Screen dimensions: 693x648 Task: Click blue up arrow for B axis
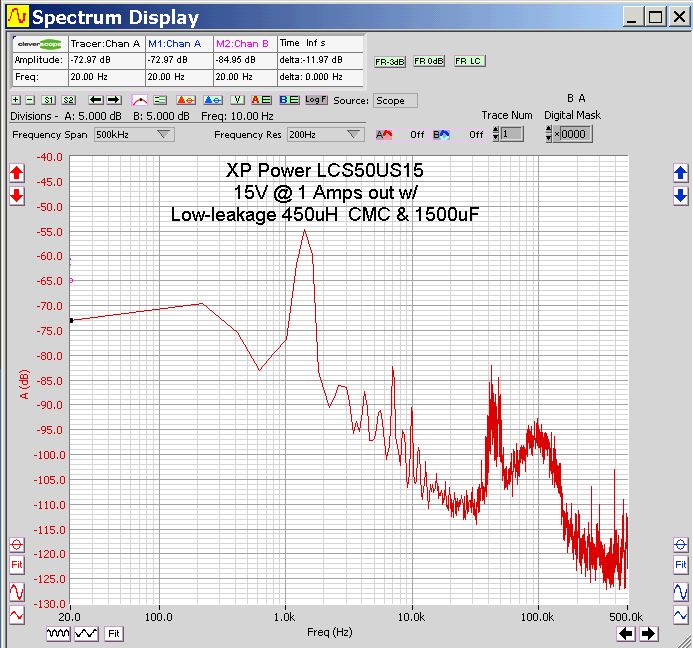[681, 172]
